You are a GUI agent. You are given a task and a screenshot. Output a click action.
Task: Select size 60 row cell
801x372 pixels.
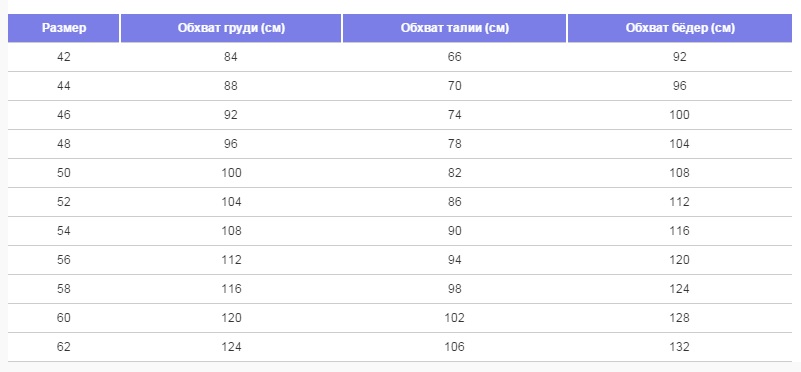click(64, 318)
